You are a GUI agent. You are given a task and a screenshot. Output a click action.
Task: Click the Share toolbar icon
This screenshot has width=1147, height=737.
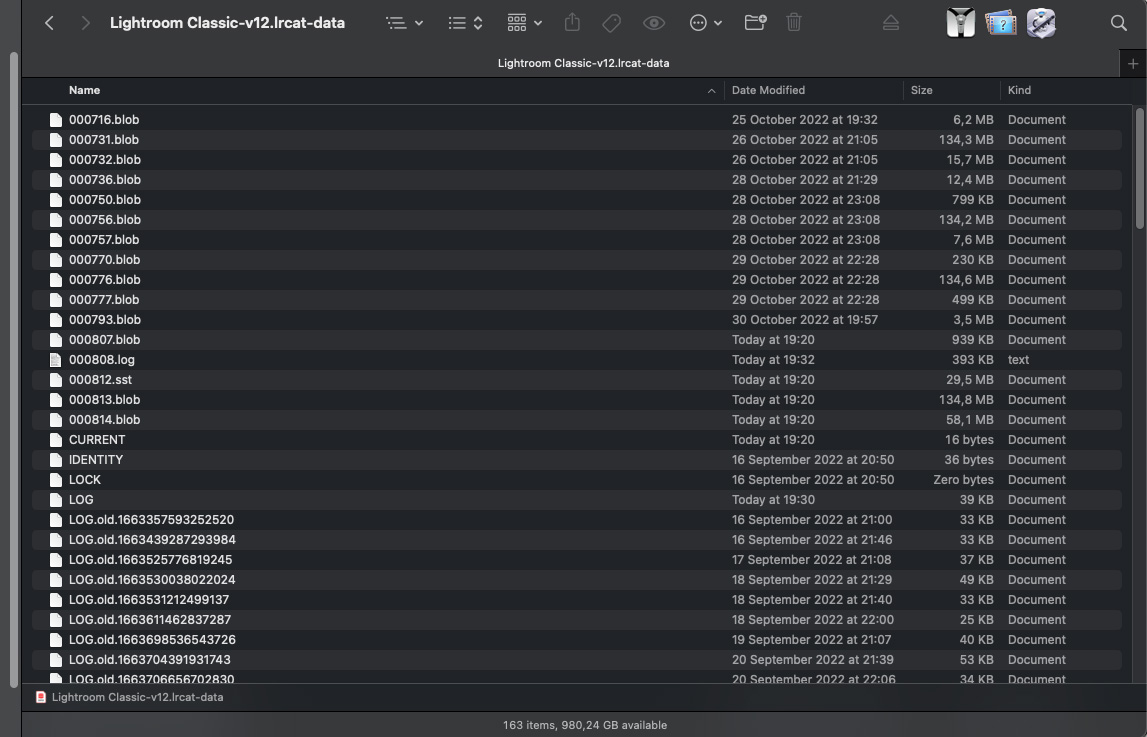[x=572, y=23]
